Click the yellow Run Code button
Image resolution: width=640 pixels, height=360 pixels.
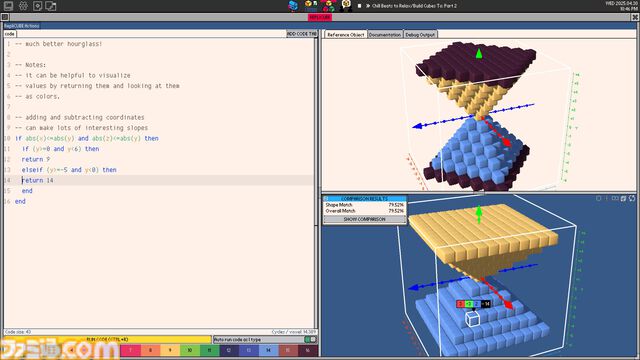[x=107, y=339]
